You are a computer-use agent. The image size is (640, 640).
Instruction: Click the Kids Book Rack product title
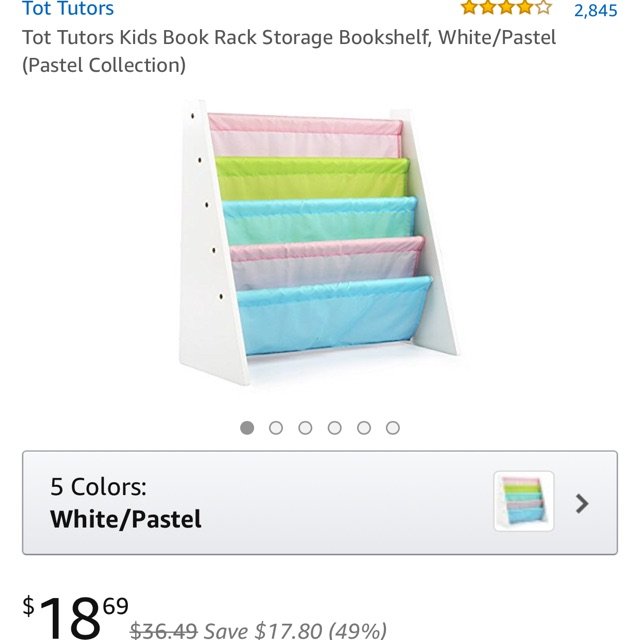point(288,38)
